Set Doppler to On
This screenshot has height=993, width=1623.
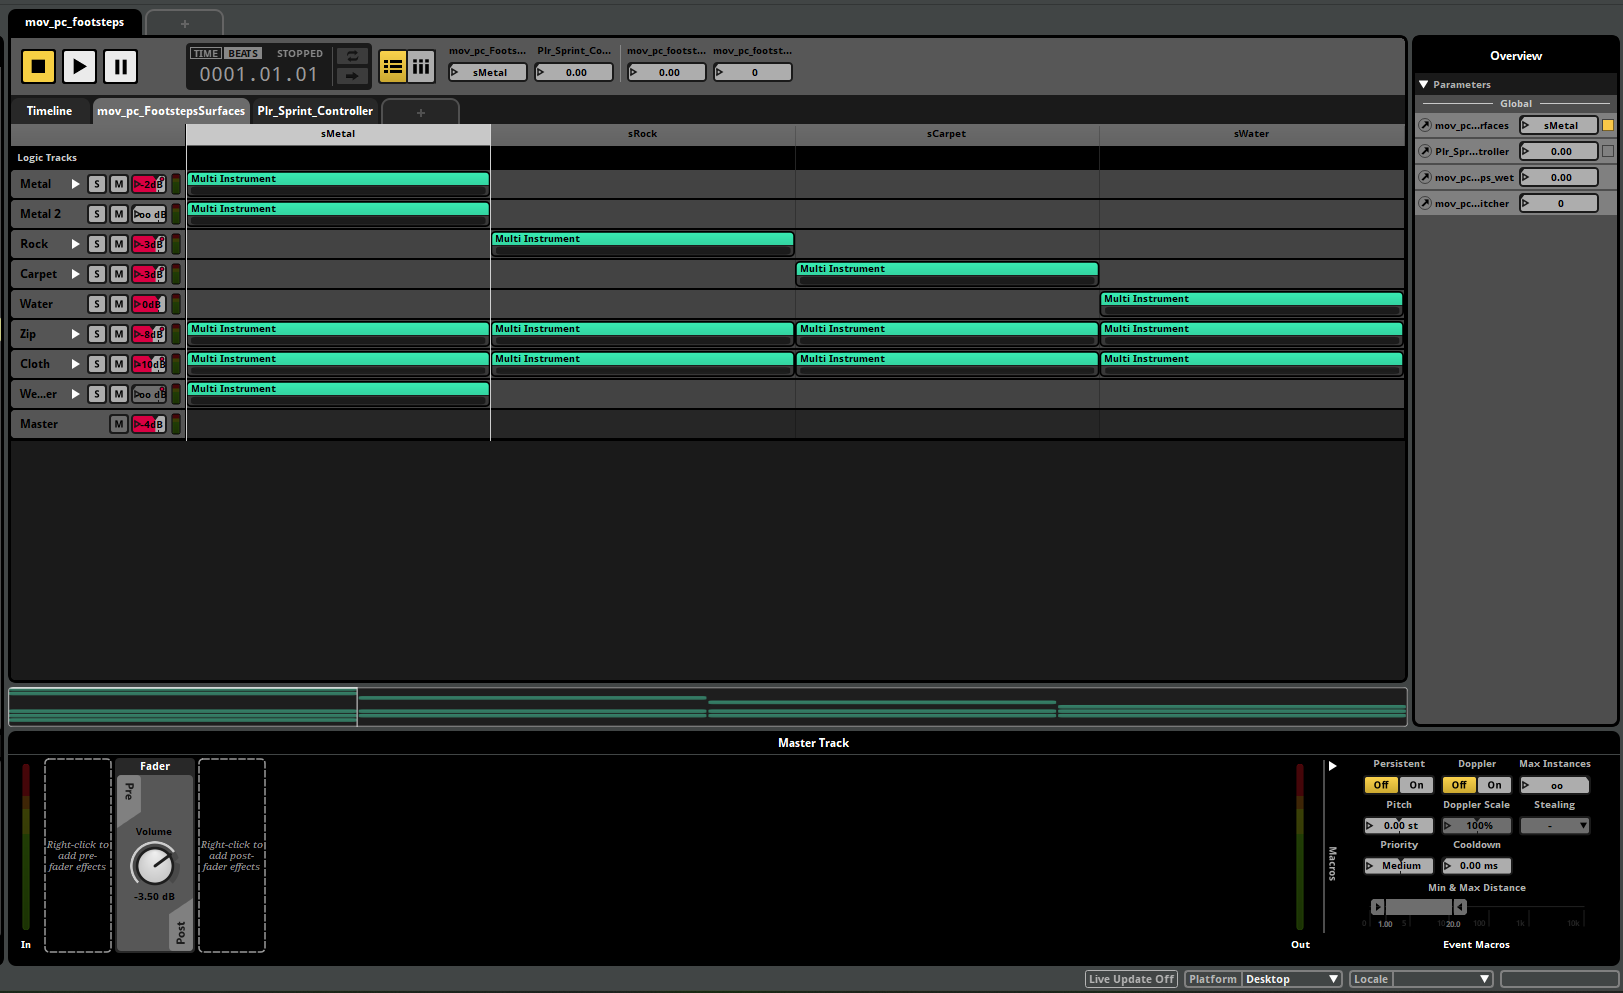pyautogui.click(x=1494, y=785)
